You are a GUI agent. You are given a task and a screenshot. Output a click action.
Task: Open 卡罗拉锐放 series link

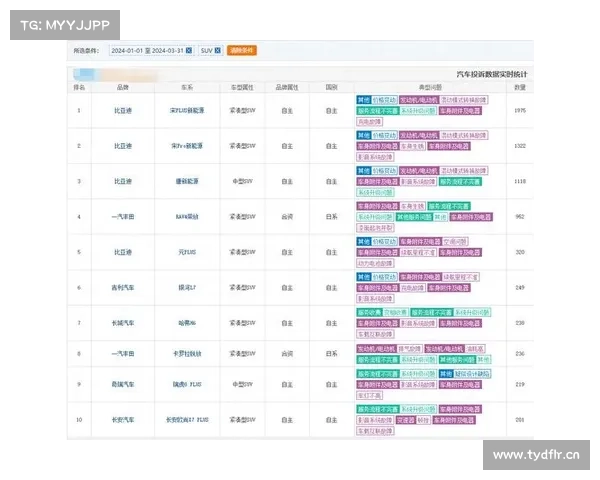(187, 354)
